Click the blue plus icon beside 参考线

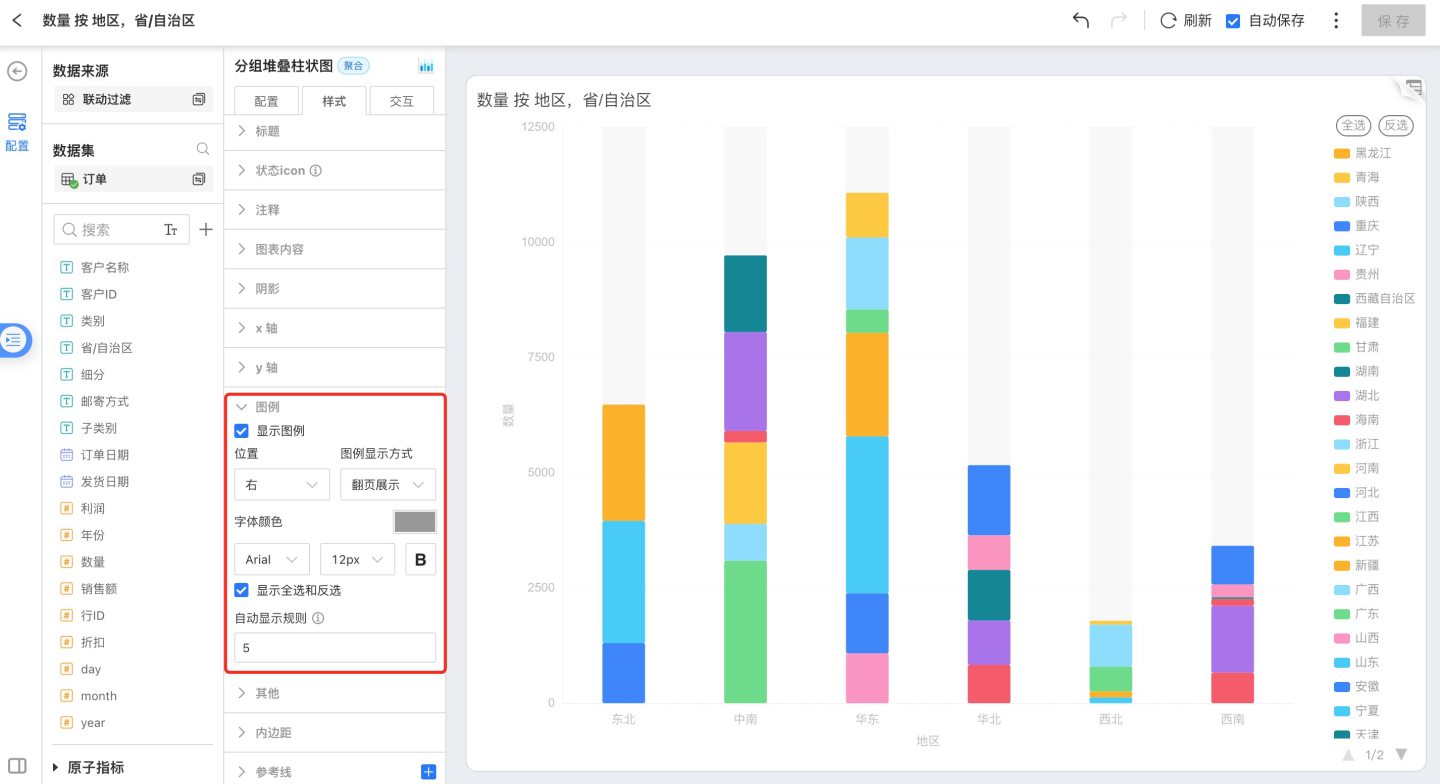(x=428, y=771)
